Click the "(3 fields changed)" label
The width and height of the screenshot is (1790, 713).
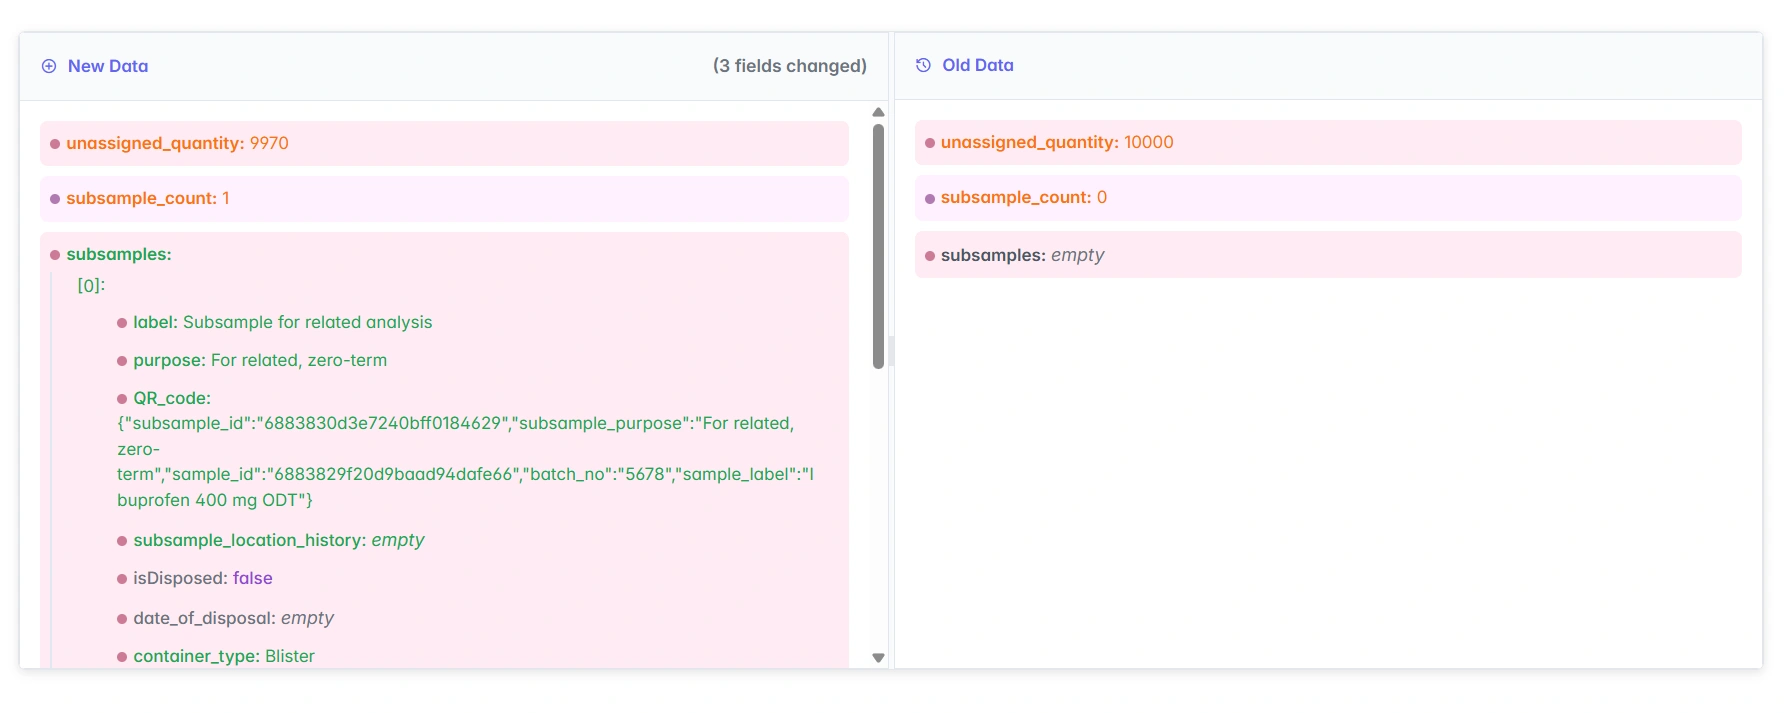coord(789,66)
